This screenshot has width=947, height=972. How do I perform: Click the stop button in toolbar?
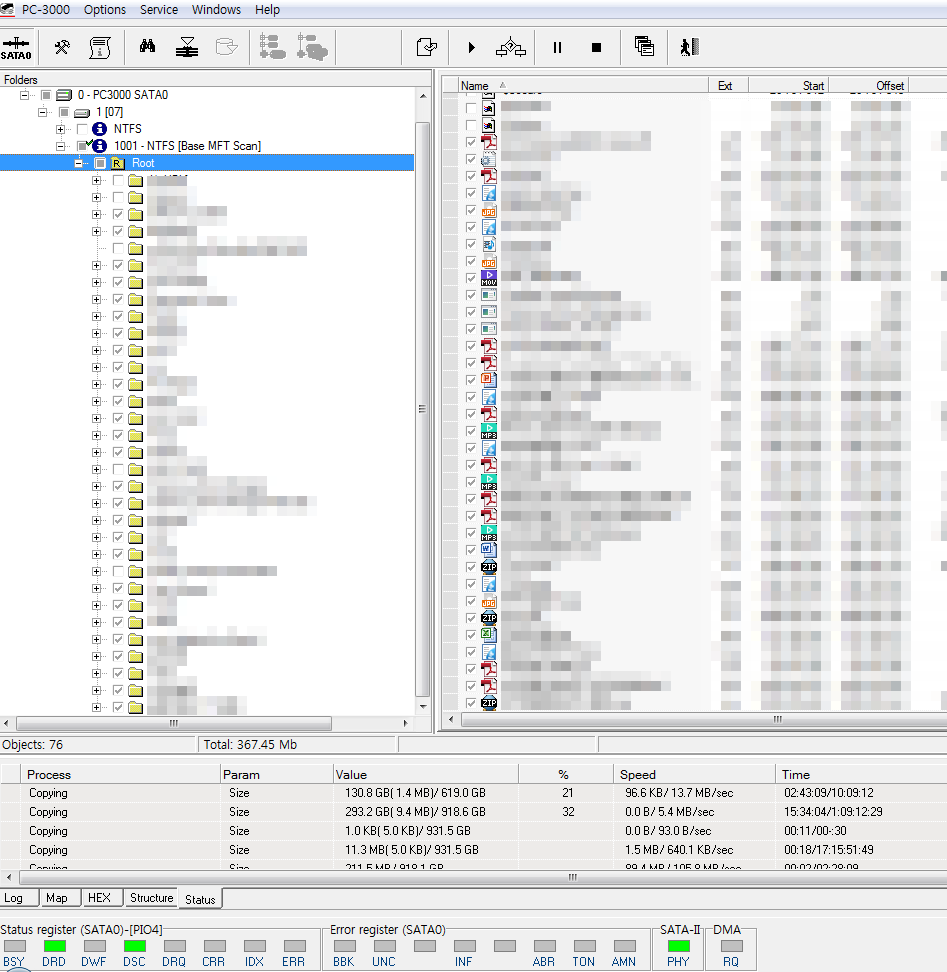pos(596,47)
